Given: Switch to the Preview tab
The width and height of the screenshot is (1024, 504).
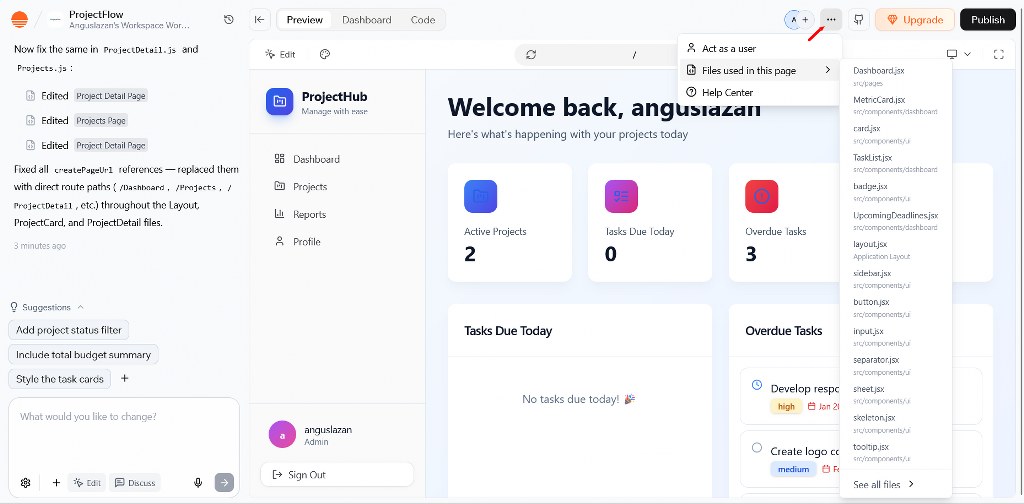Looking at the screenshot, I should 305,20.
